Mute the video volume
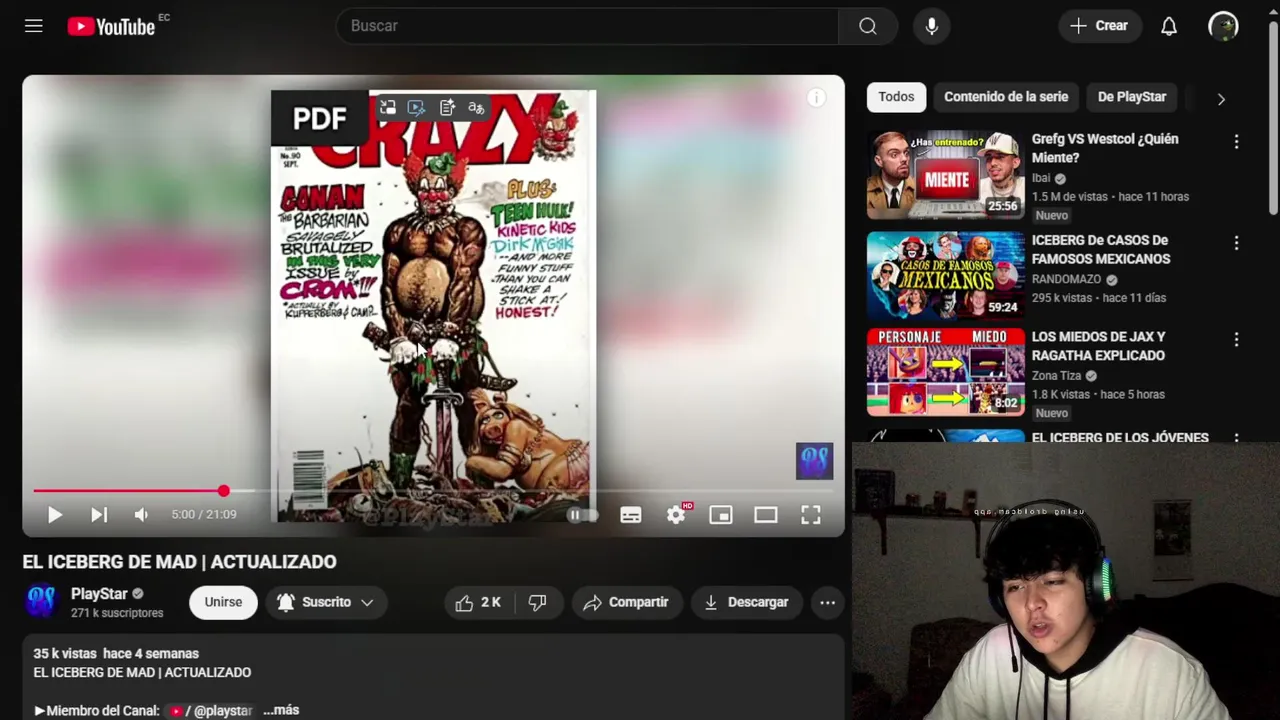Screen dimensions: 1280x720 tap(141, 514)
